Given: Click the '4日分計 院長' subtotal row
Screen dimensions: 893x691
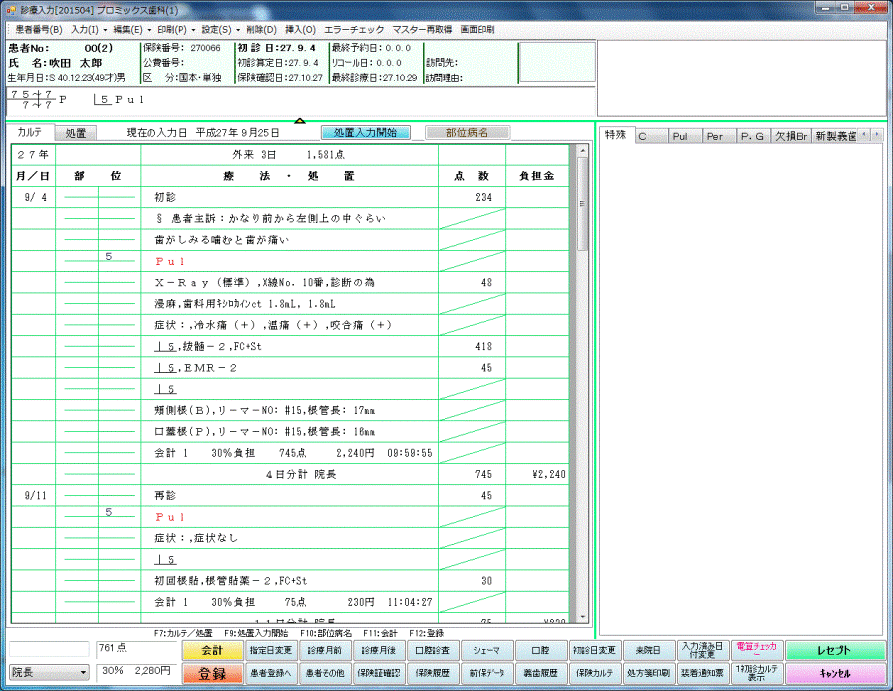Looking at the screenshot, I should pyautogui.click(x=290, y=474).
